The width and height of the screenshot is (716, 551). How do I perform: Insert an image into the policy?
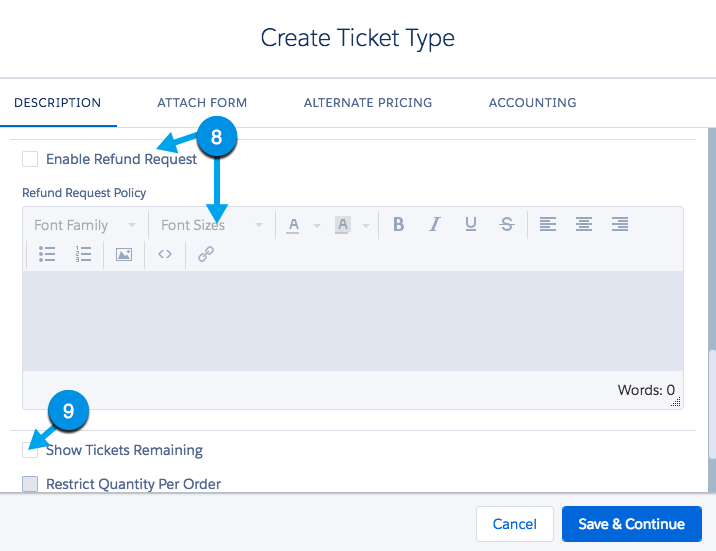click(124, 254)
